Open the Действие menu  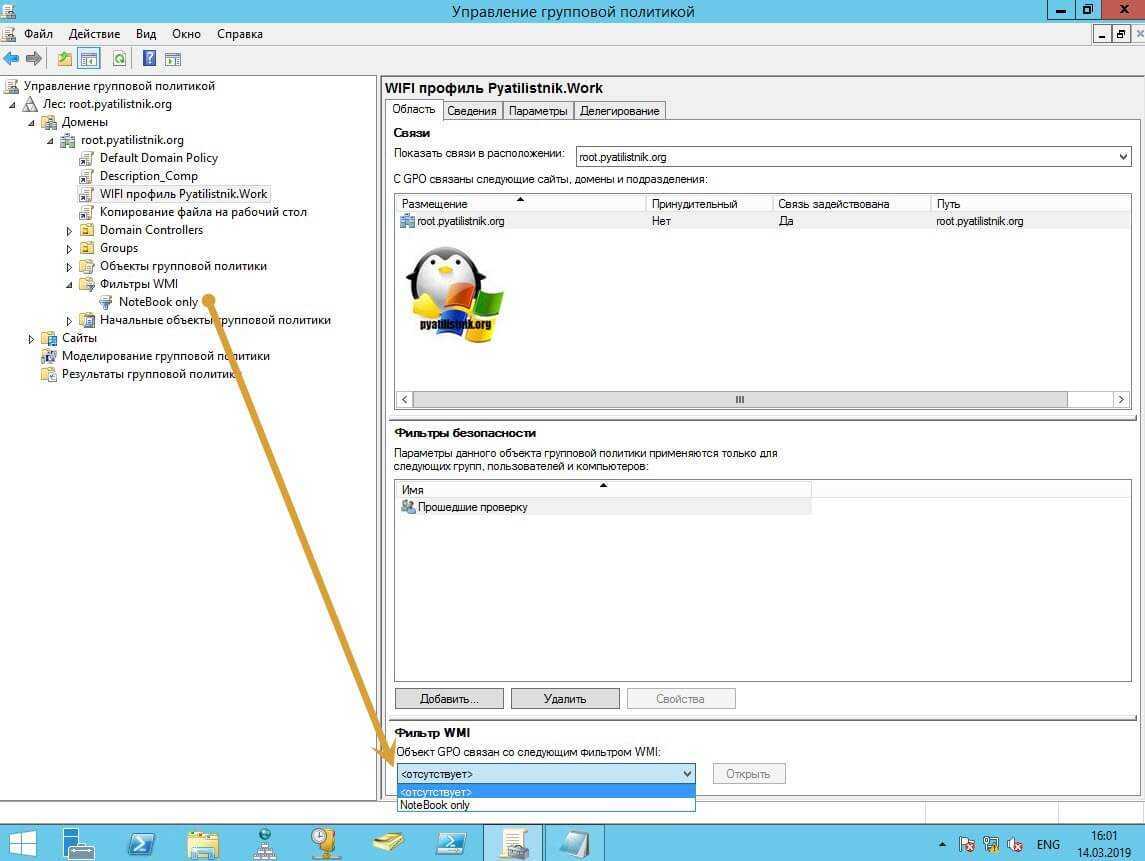point(94,34)
